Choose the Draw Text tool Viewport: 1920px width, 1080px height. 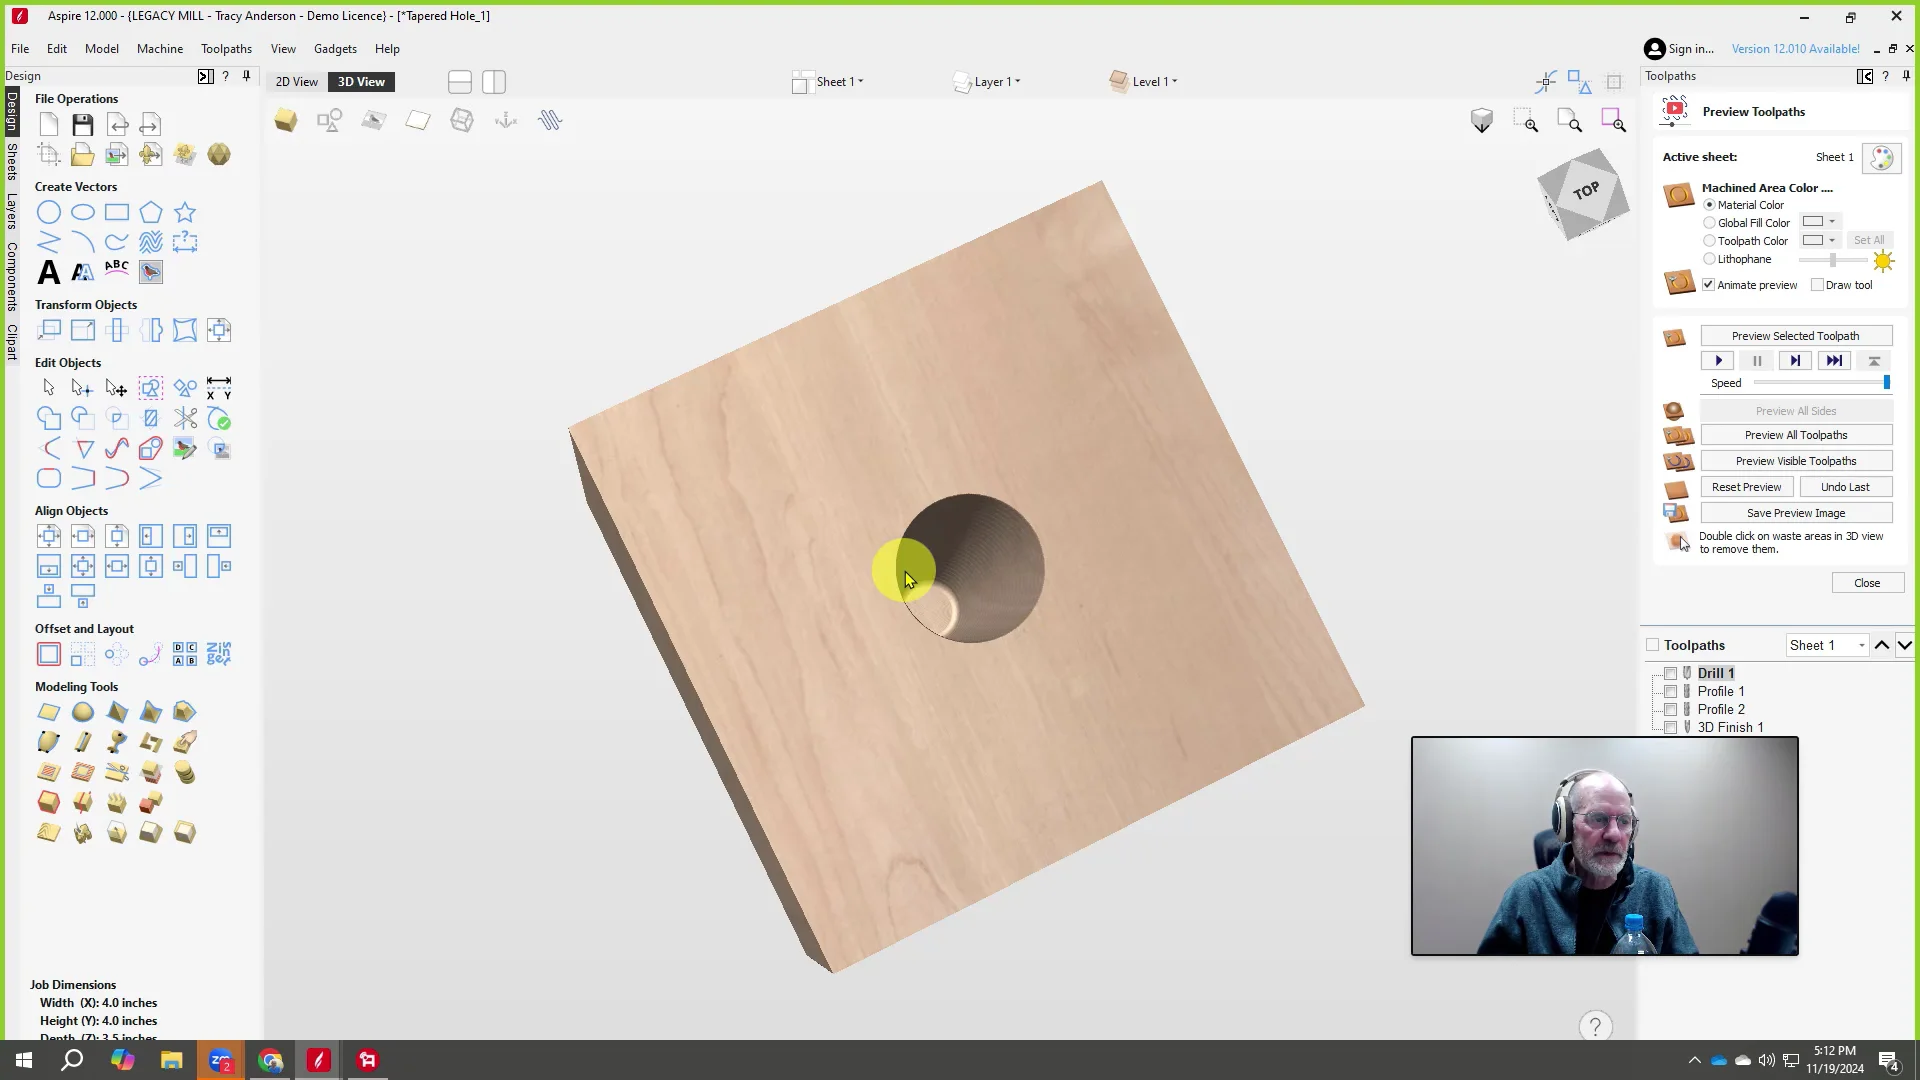tap(48, 272)
